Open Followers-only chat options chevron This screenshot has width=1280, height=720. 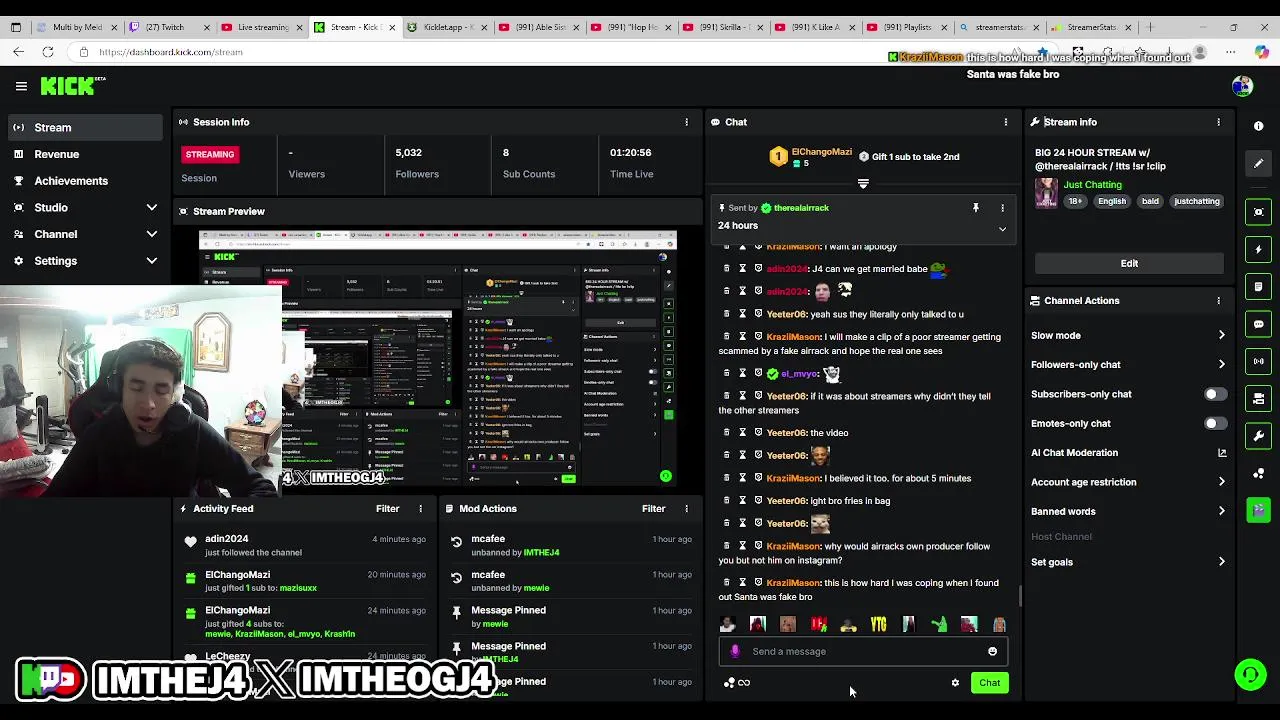[x=1221, y=365]
